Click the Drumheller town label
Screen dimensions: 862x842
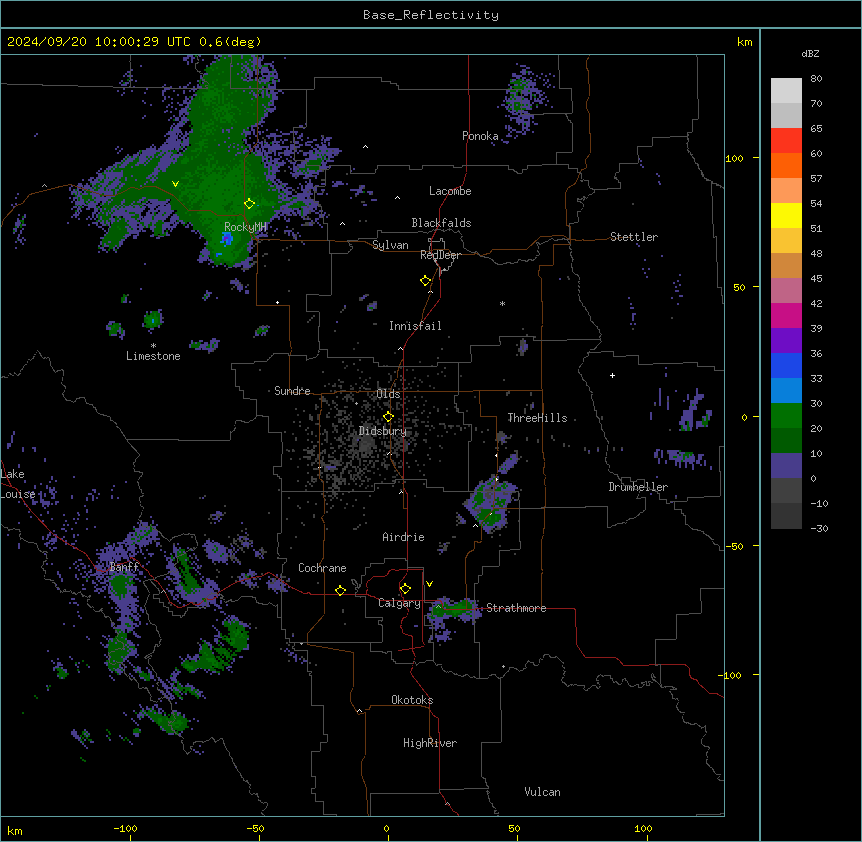(x=638, y=487)
